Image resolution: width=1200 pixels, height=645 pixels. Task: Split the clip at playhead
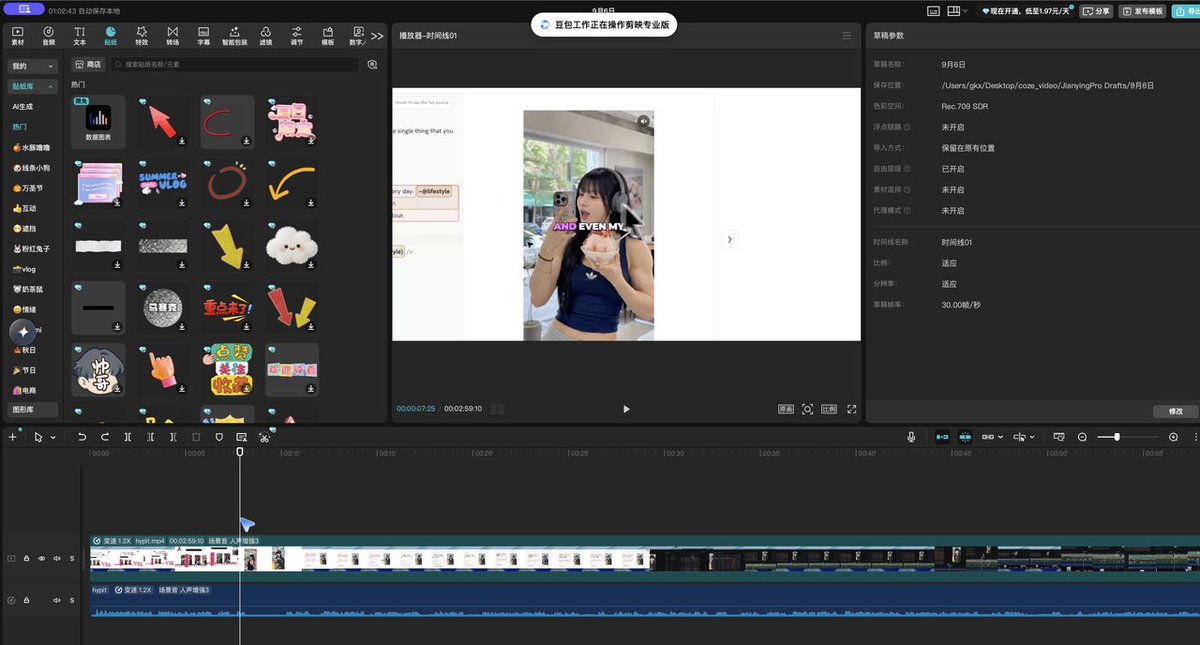point(128,437)
